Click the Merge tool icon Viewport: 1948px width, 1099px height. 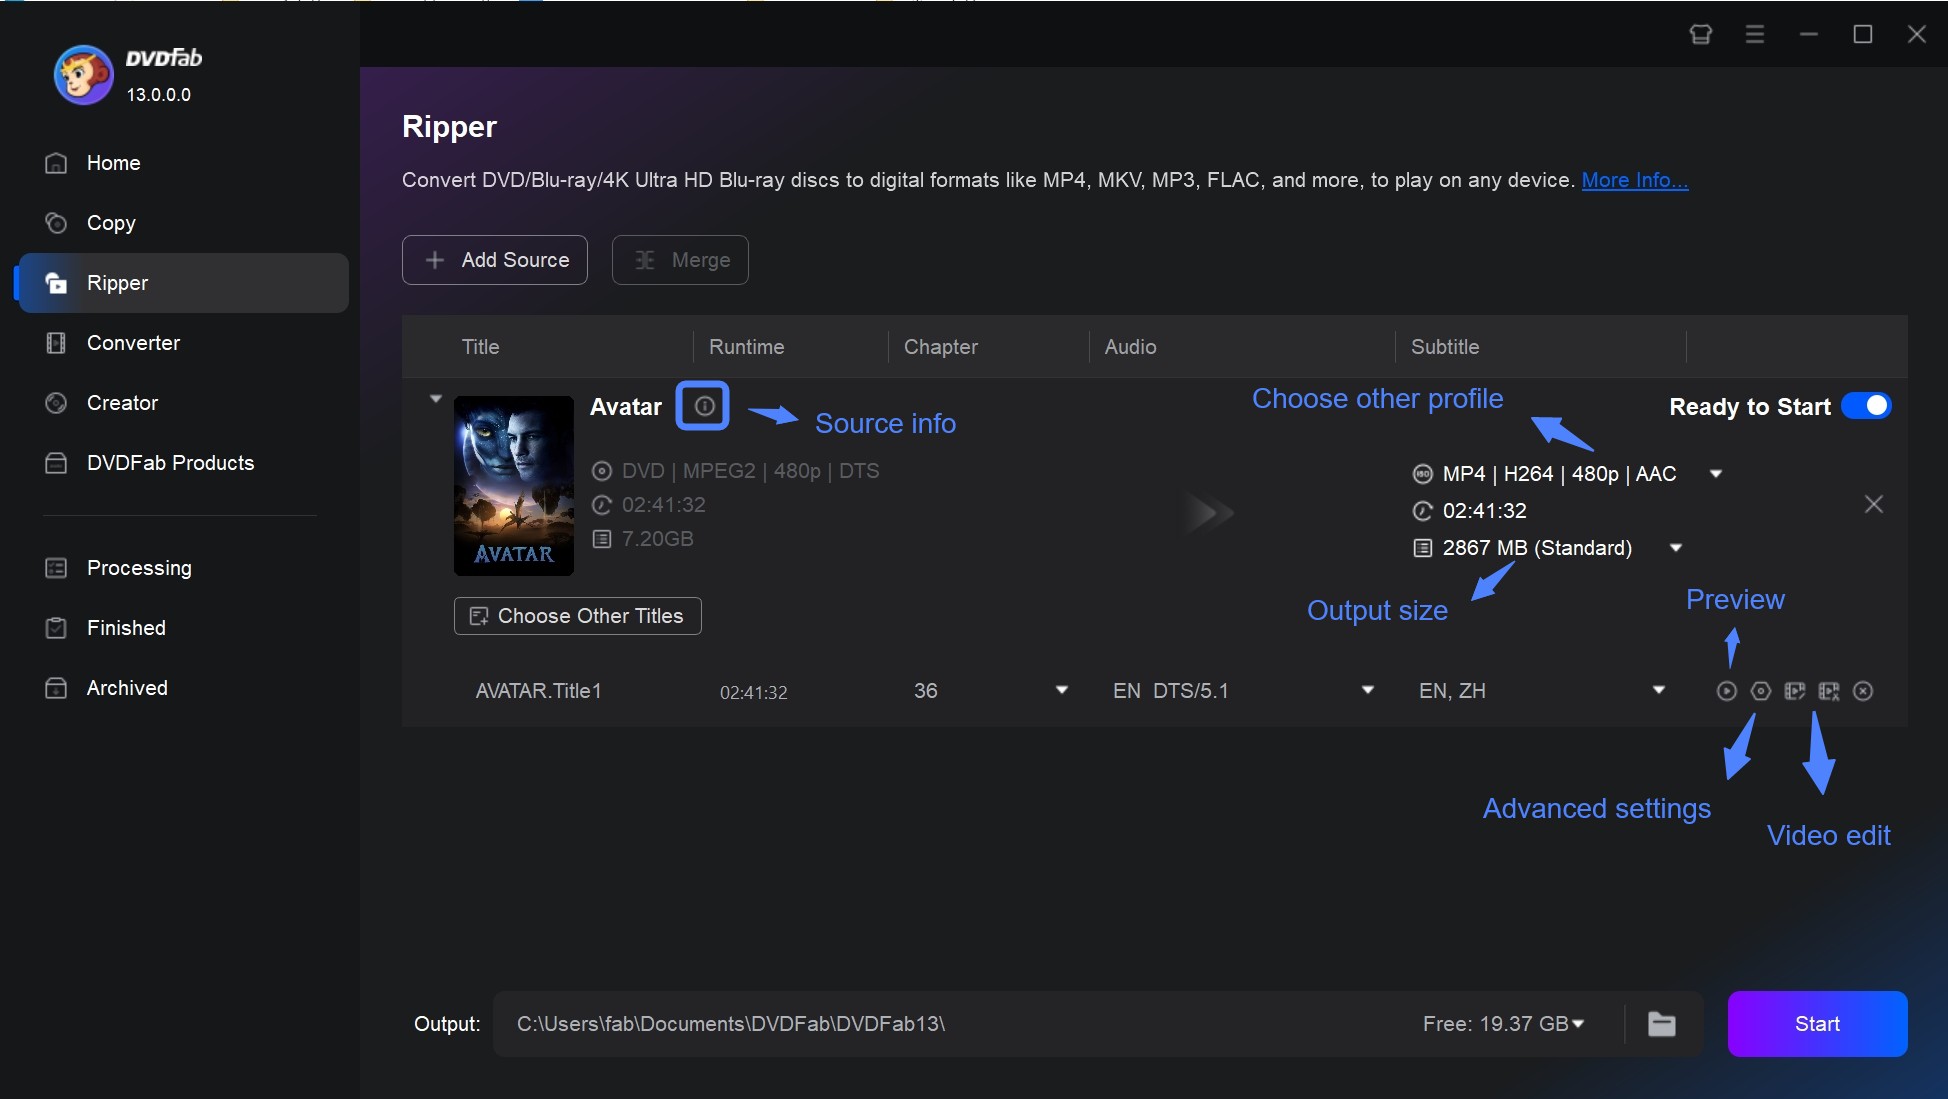(646, 258)
